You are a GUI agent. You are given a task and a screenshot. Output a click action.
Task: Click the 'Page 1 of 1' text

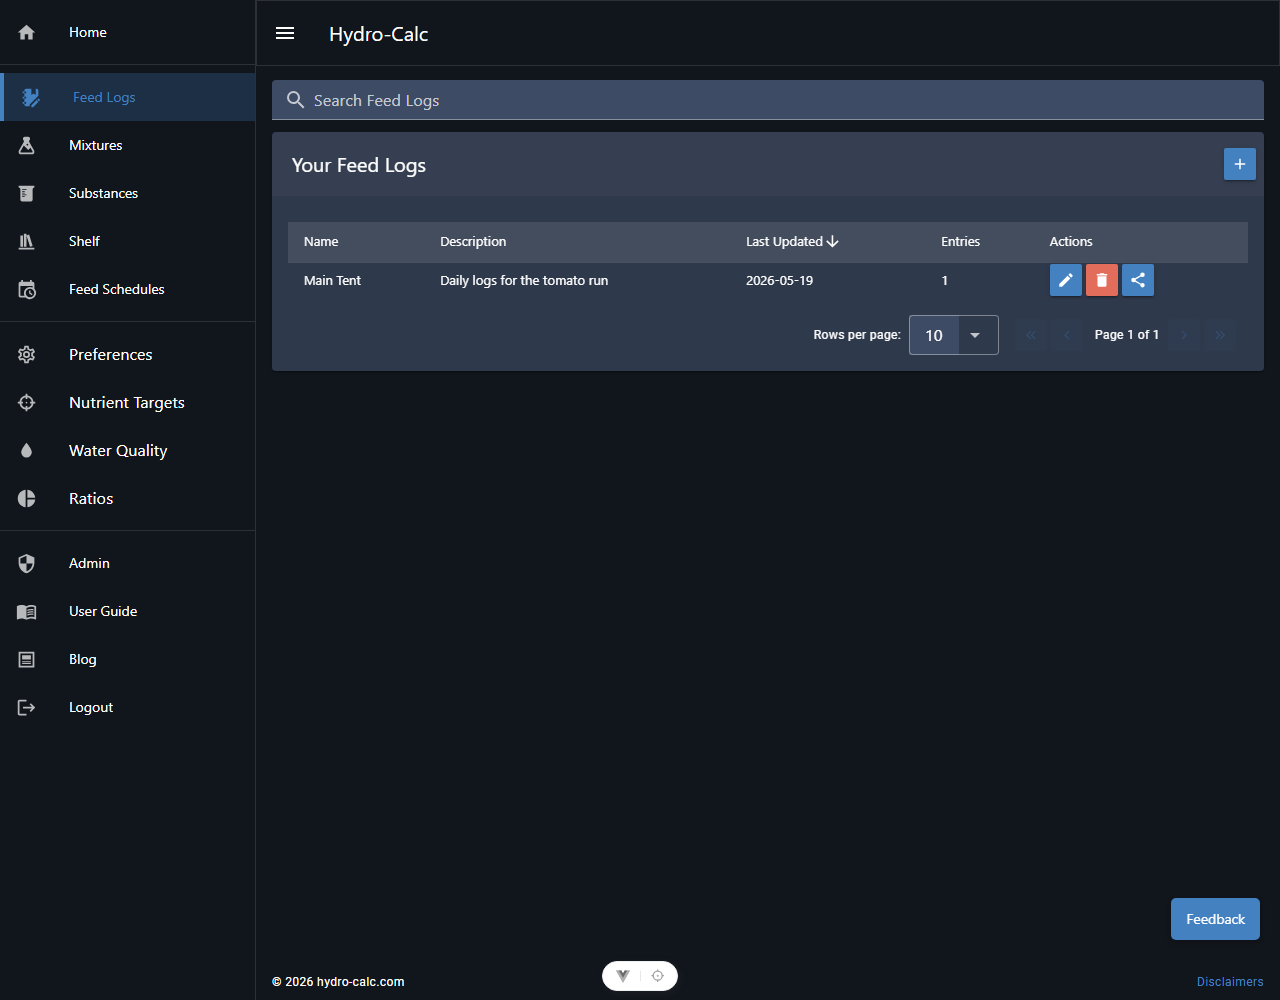[1127, 335]
